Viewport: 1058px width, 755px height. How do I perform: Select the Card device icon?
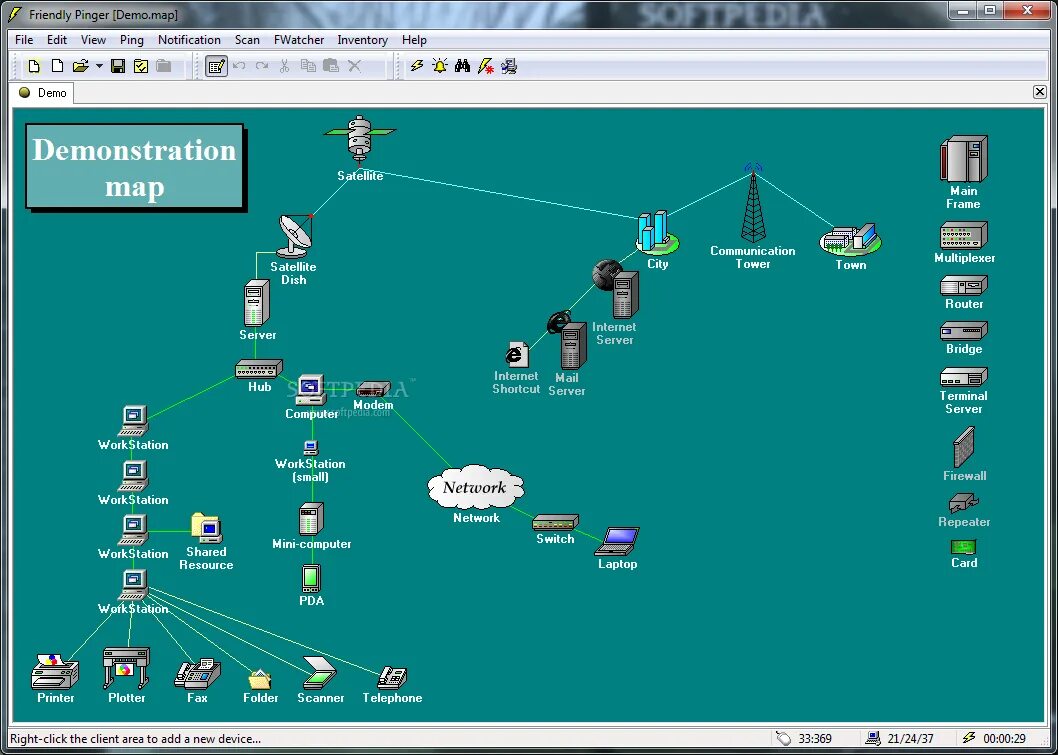click(x=964, y=547)
